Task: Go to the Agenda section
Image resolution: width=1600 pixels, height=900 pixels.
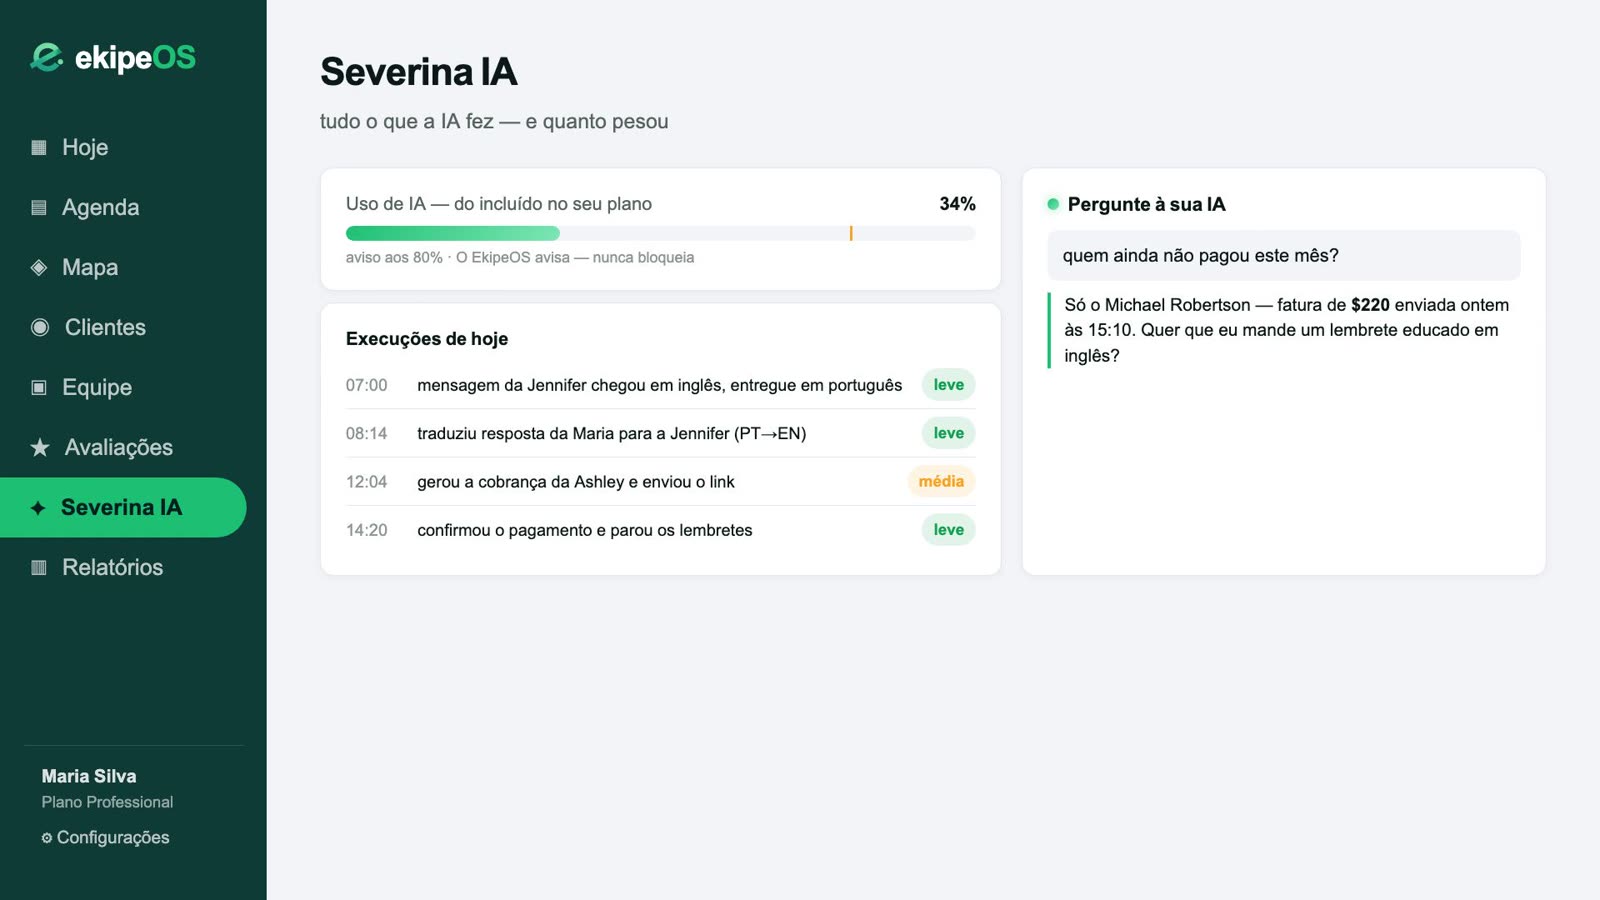Action: coord(123,207)
